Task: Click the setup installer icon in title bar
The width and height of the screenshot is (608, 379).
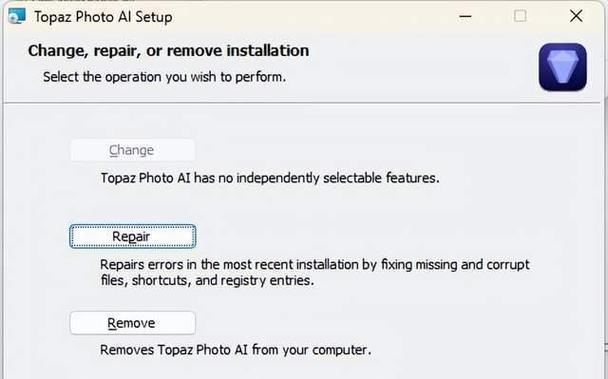Action: click(x=17, y=16)
